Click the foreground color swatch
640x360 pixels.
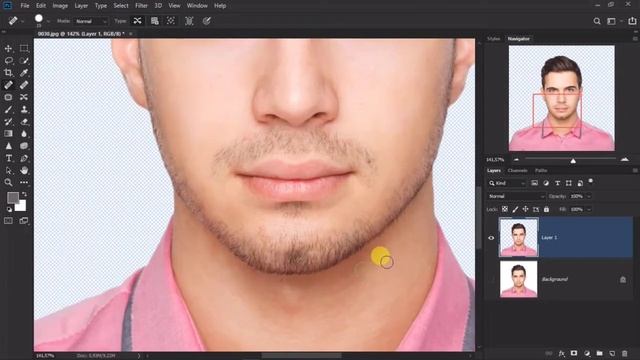pos(13,198)
